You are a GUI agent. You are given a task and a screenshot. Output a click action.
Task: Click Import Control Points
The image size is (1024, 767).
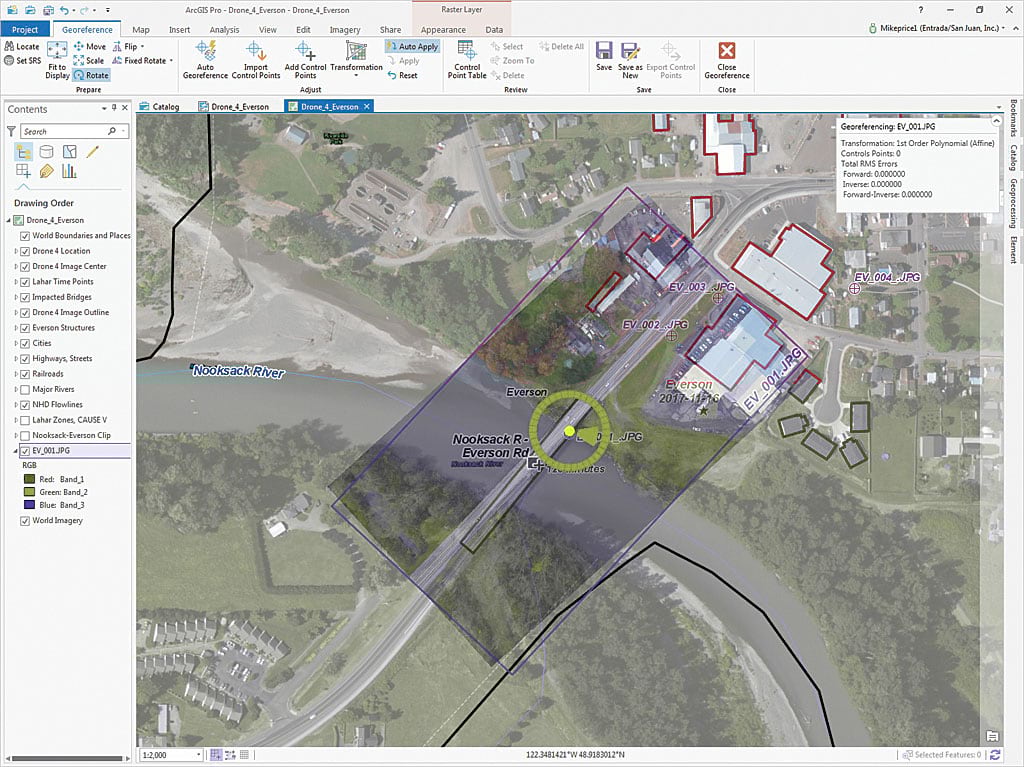256,60
